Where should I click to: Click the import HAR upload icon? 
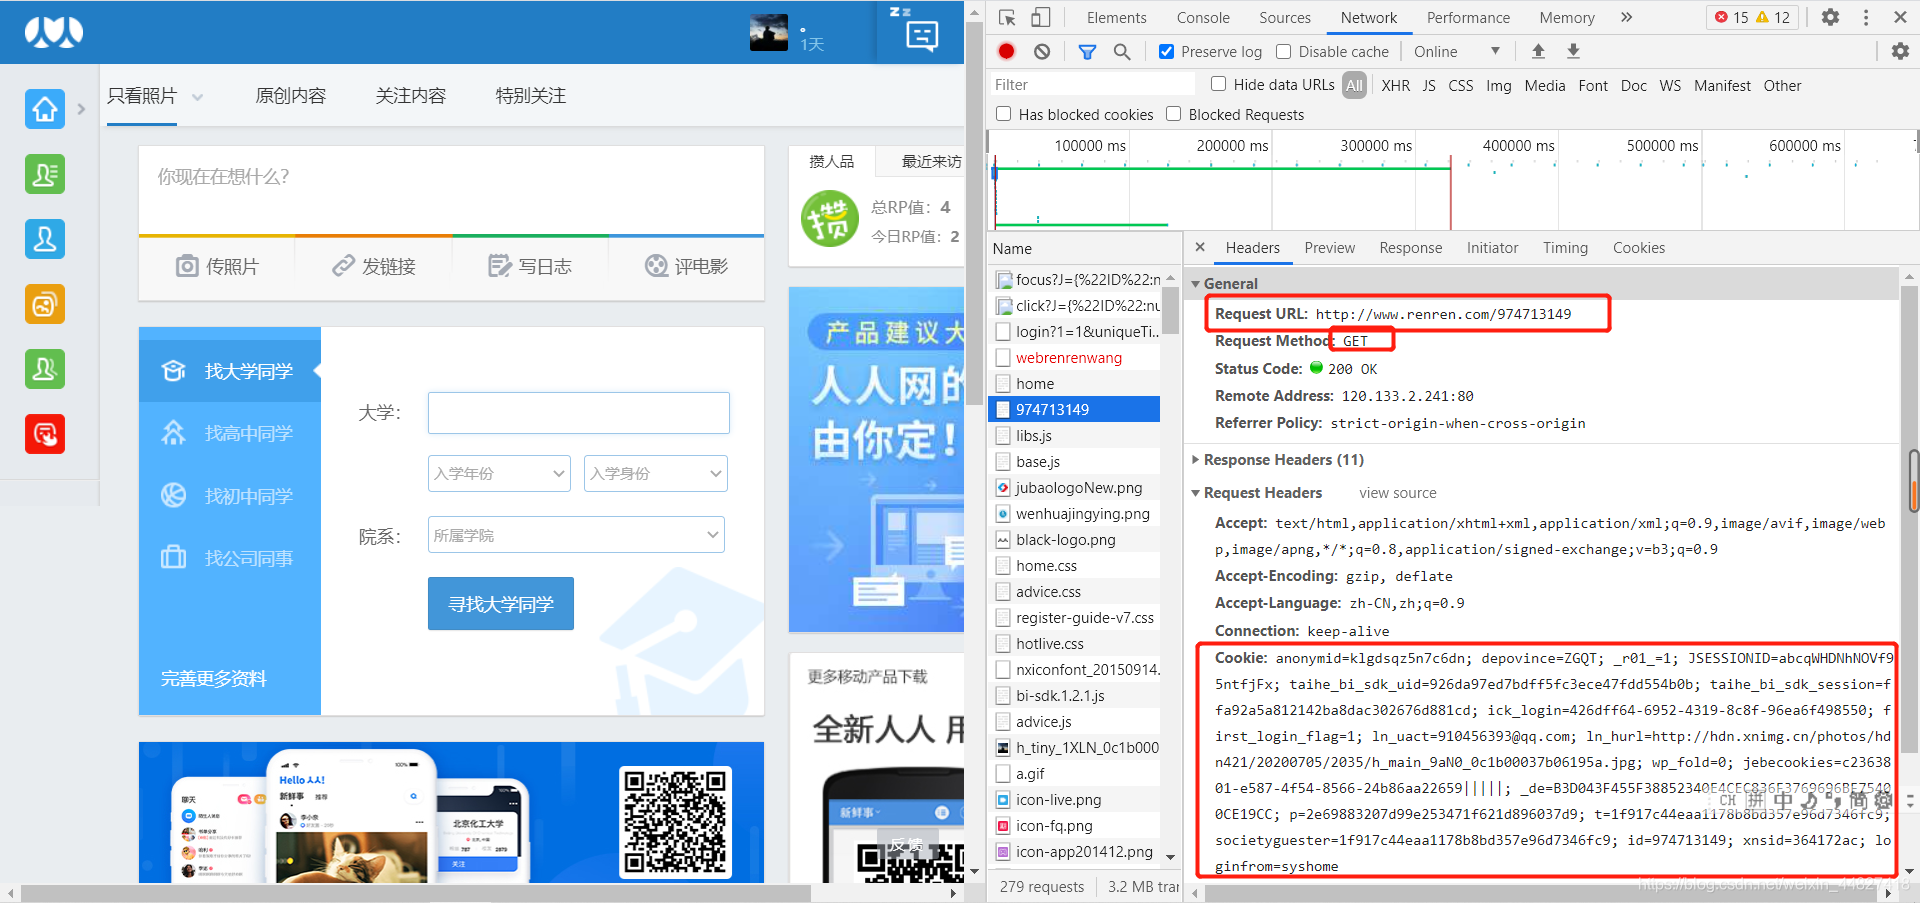click(1538, 51)
